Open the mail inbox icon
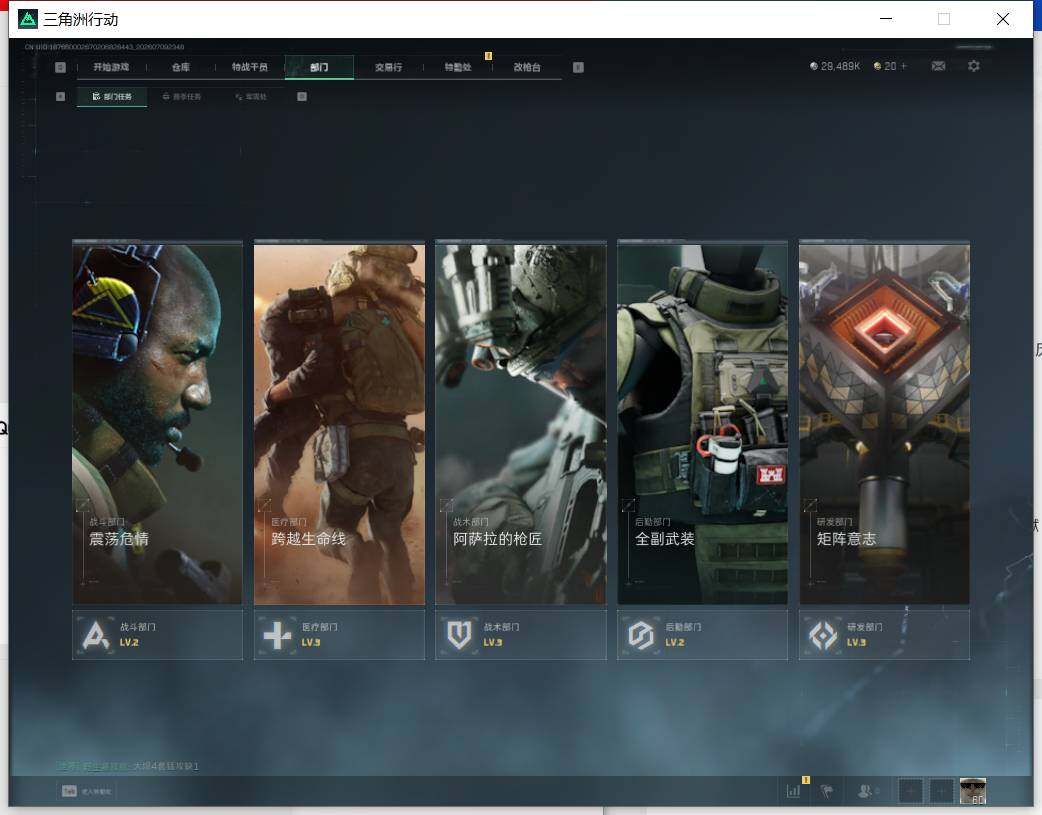1042x815 pixels. pyautogui.click(x=938, y=66)
